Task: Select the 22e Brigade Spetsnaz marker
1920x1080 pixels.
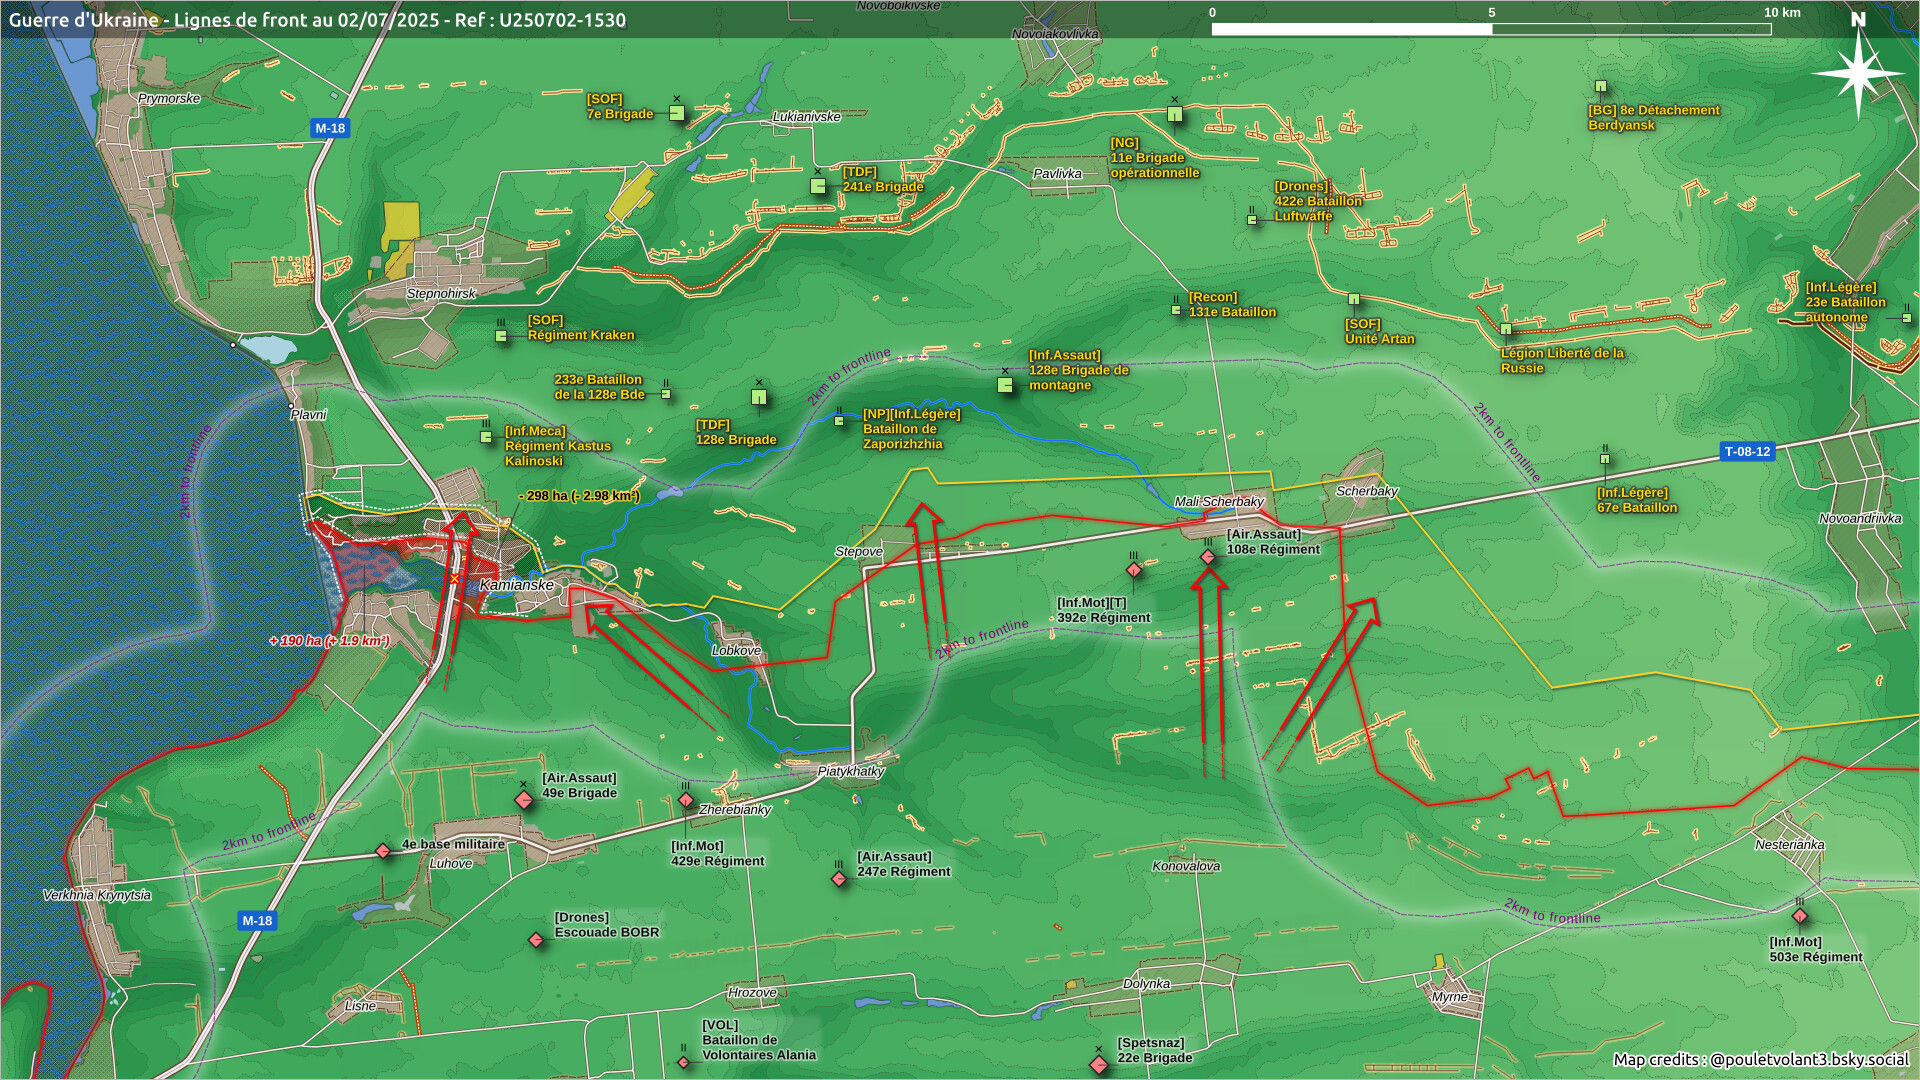Action: [1099, 1065]
